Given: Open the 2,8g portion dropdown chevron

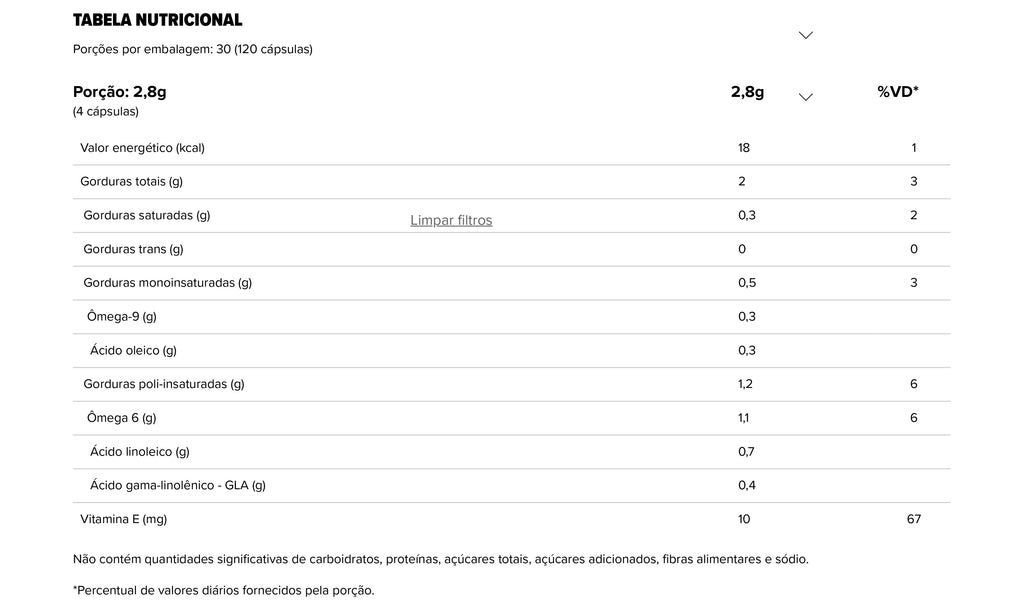Looking at the screenshot, I should click(x=805, y=97).
